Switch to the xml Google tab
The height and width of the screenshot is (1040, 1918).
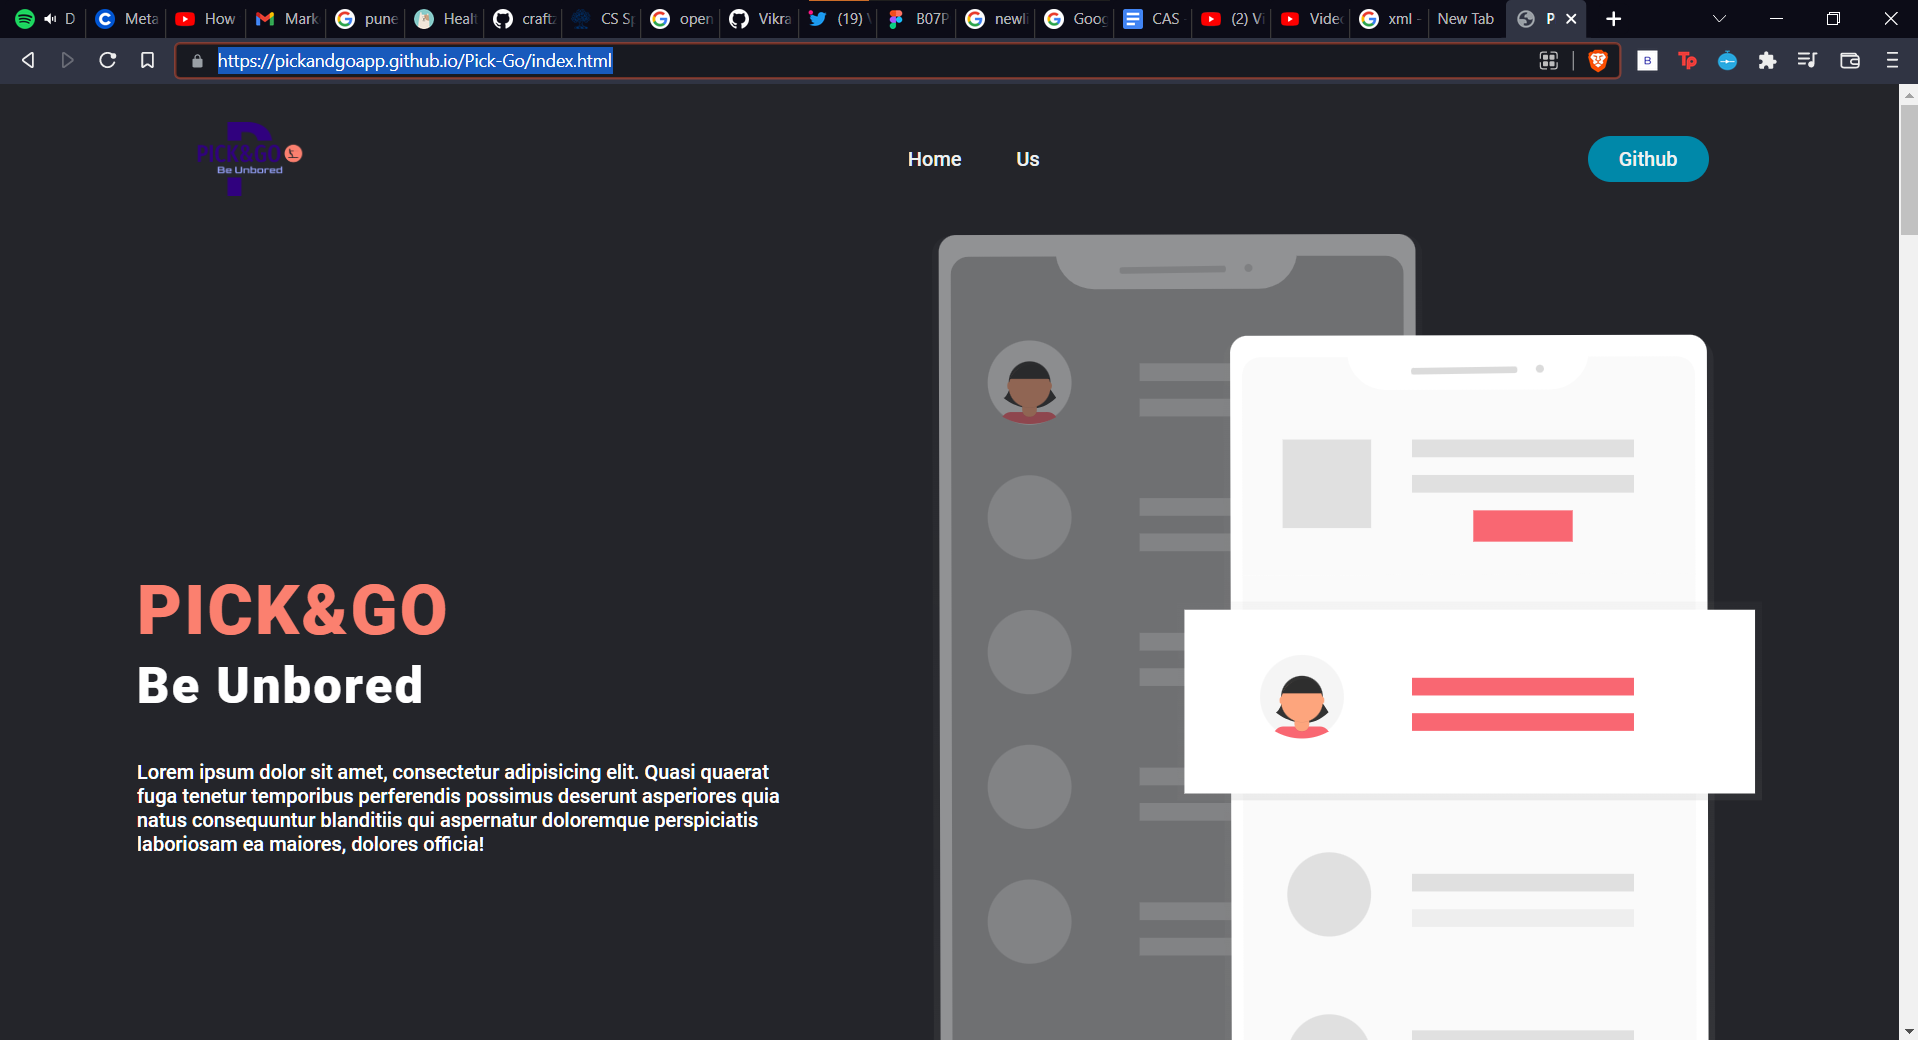coord(1391,19)
